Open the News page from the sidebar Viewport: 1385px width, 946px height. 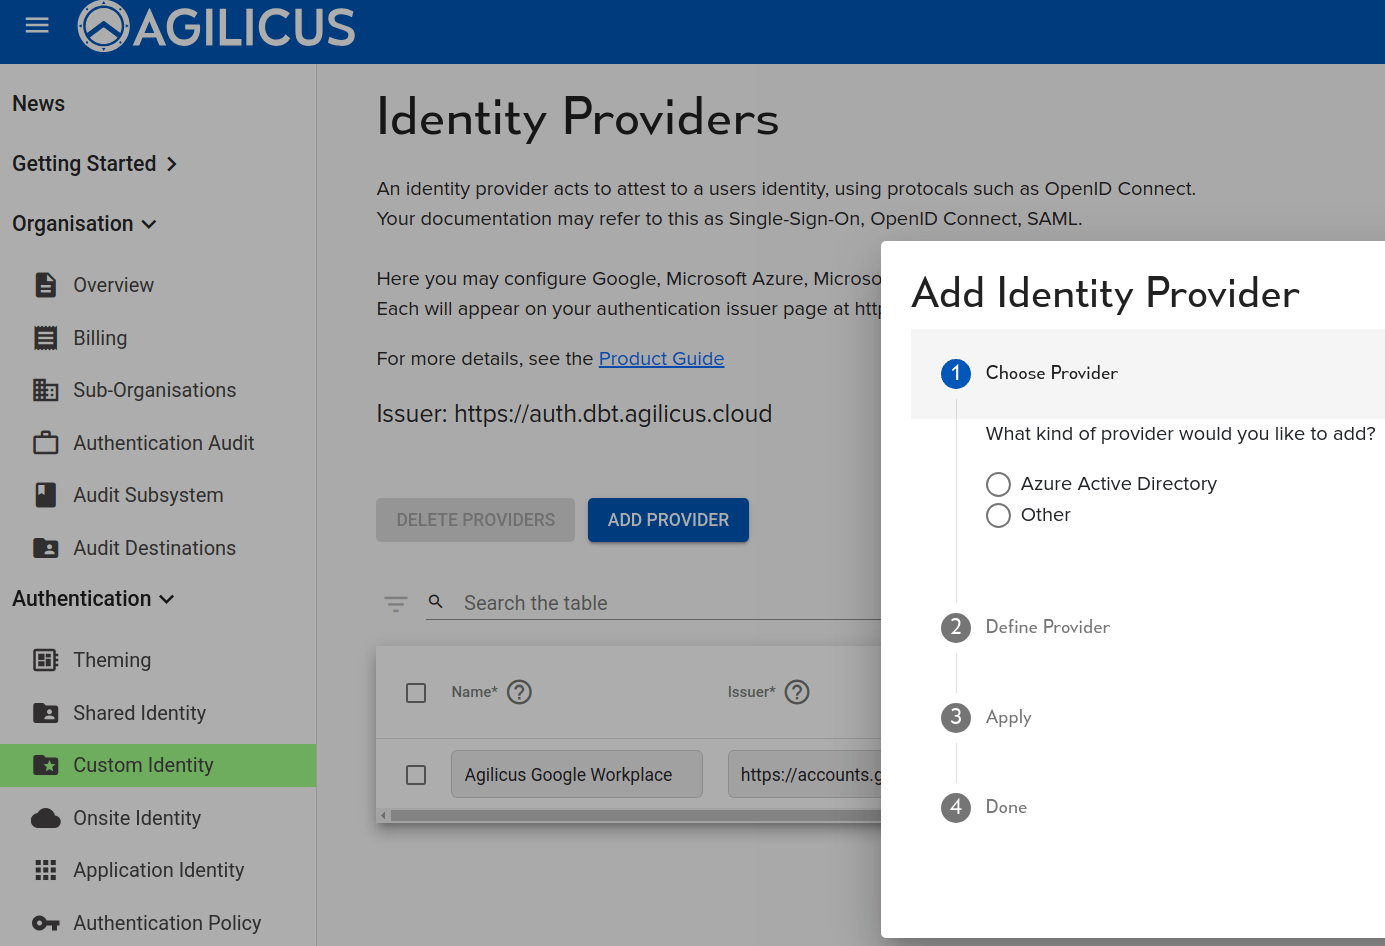coord(38,103)
